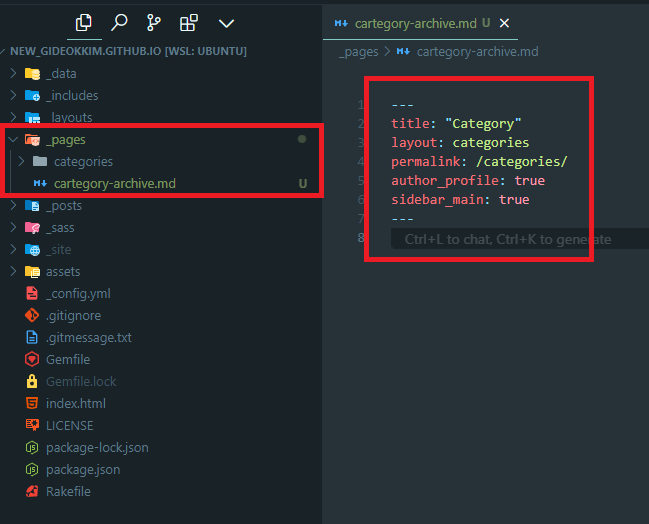649x524 pixels.
Task: Click the Gemfile ruby icon
Action: [32, 359]
